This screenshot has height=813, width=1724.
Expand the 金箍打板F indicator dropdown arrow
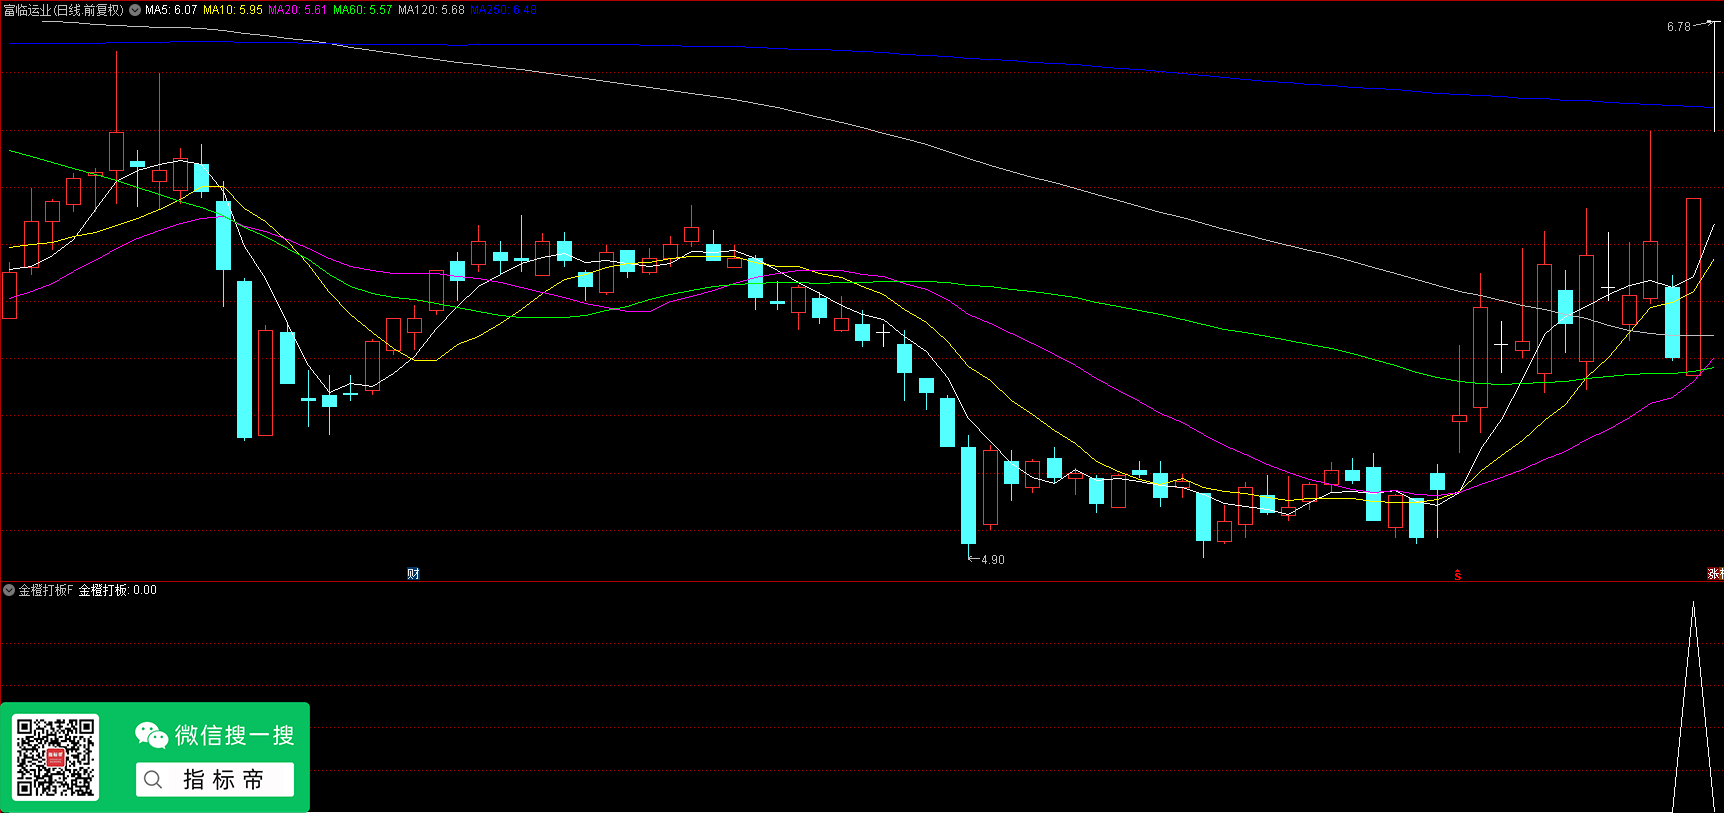point(9,590)
